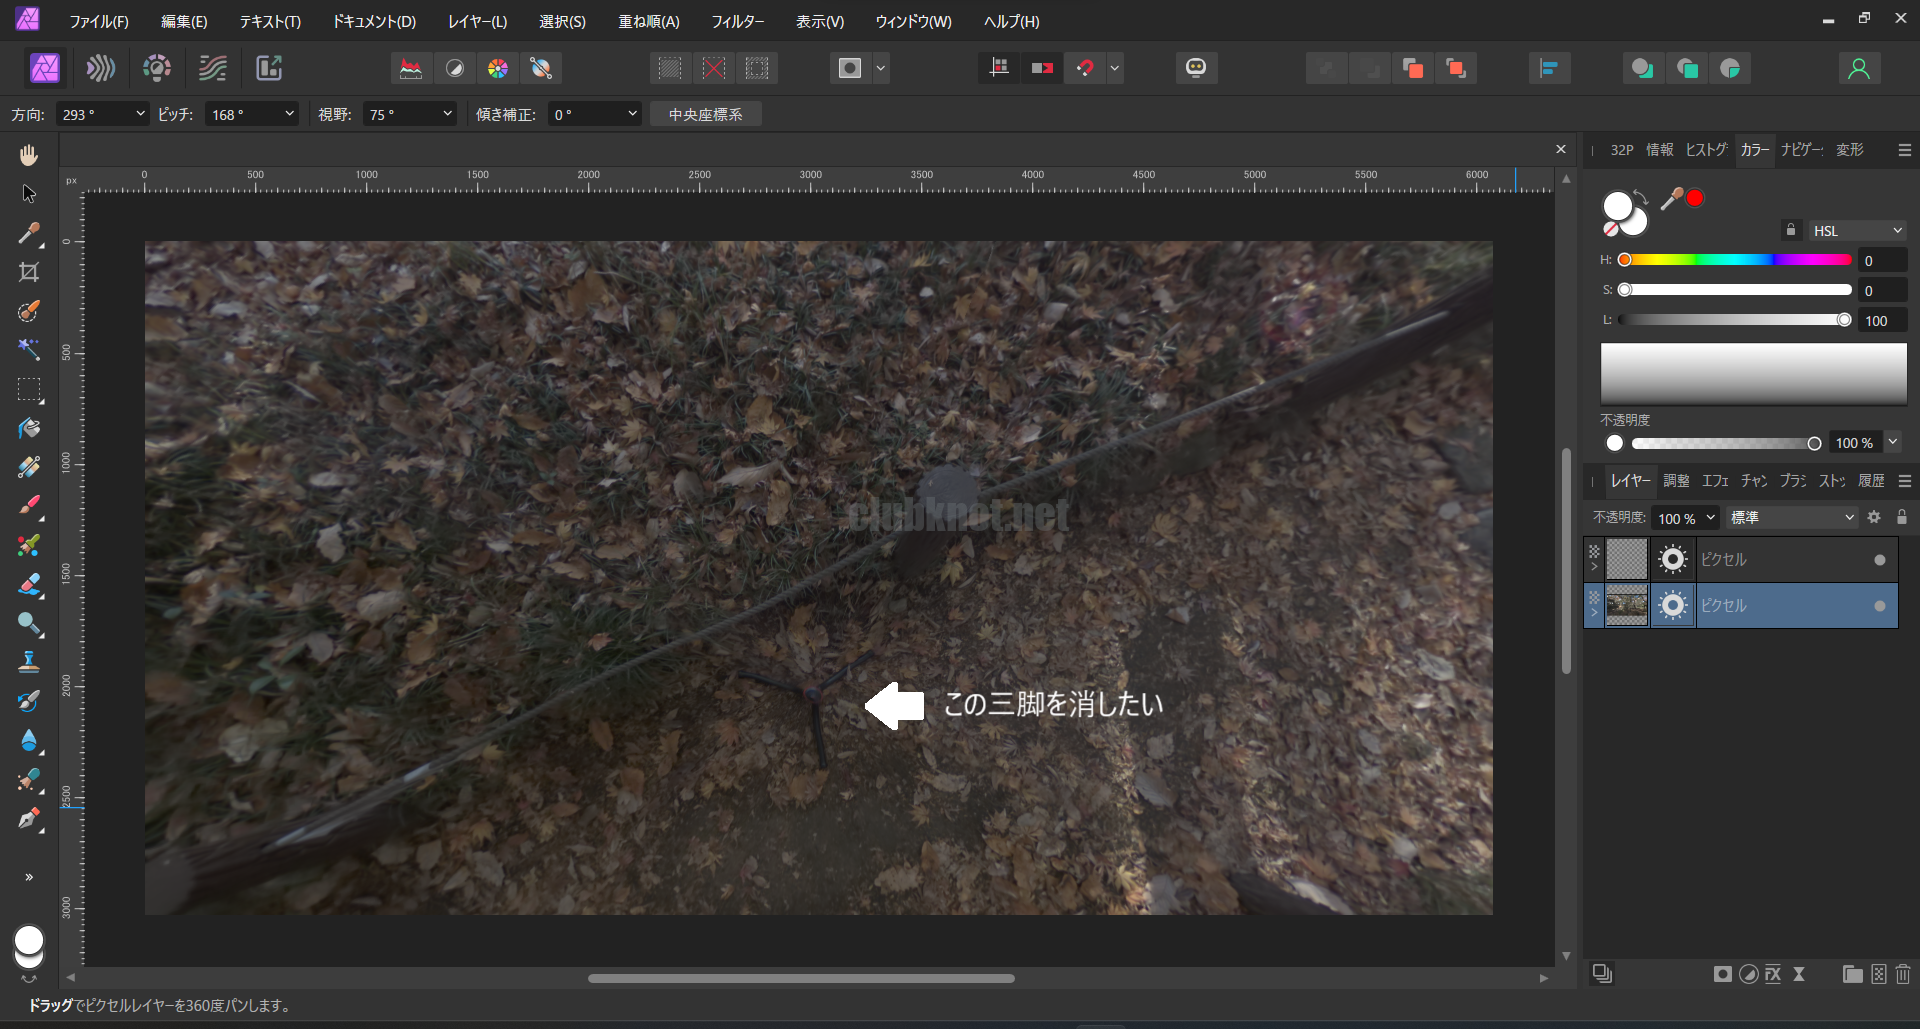The width and height of the screenshot is (1920, 1029).
Task: Click the top layer's transparent thumbnail
Action: [x=1626, y=560]
